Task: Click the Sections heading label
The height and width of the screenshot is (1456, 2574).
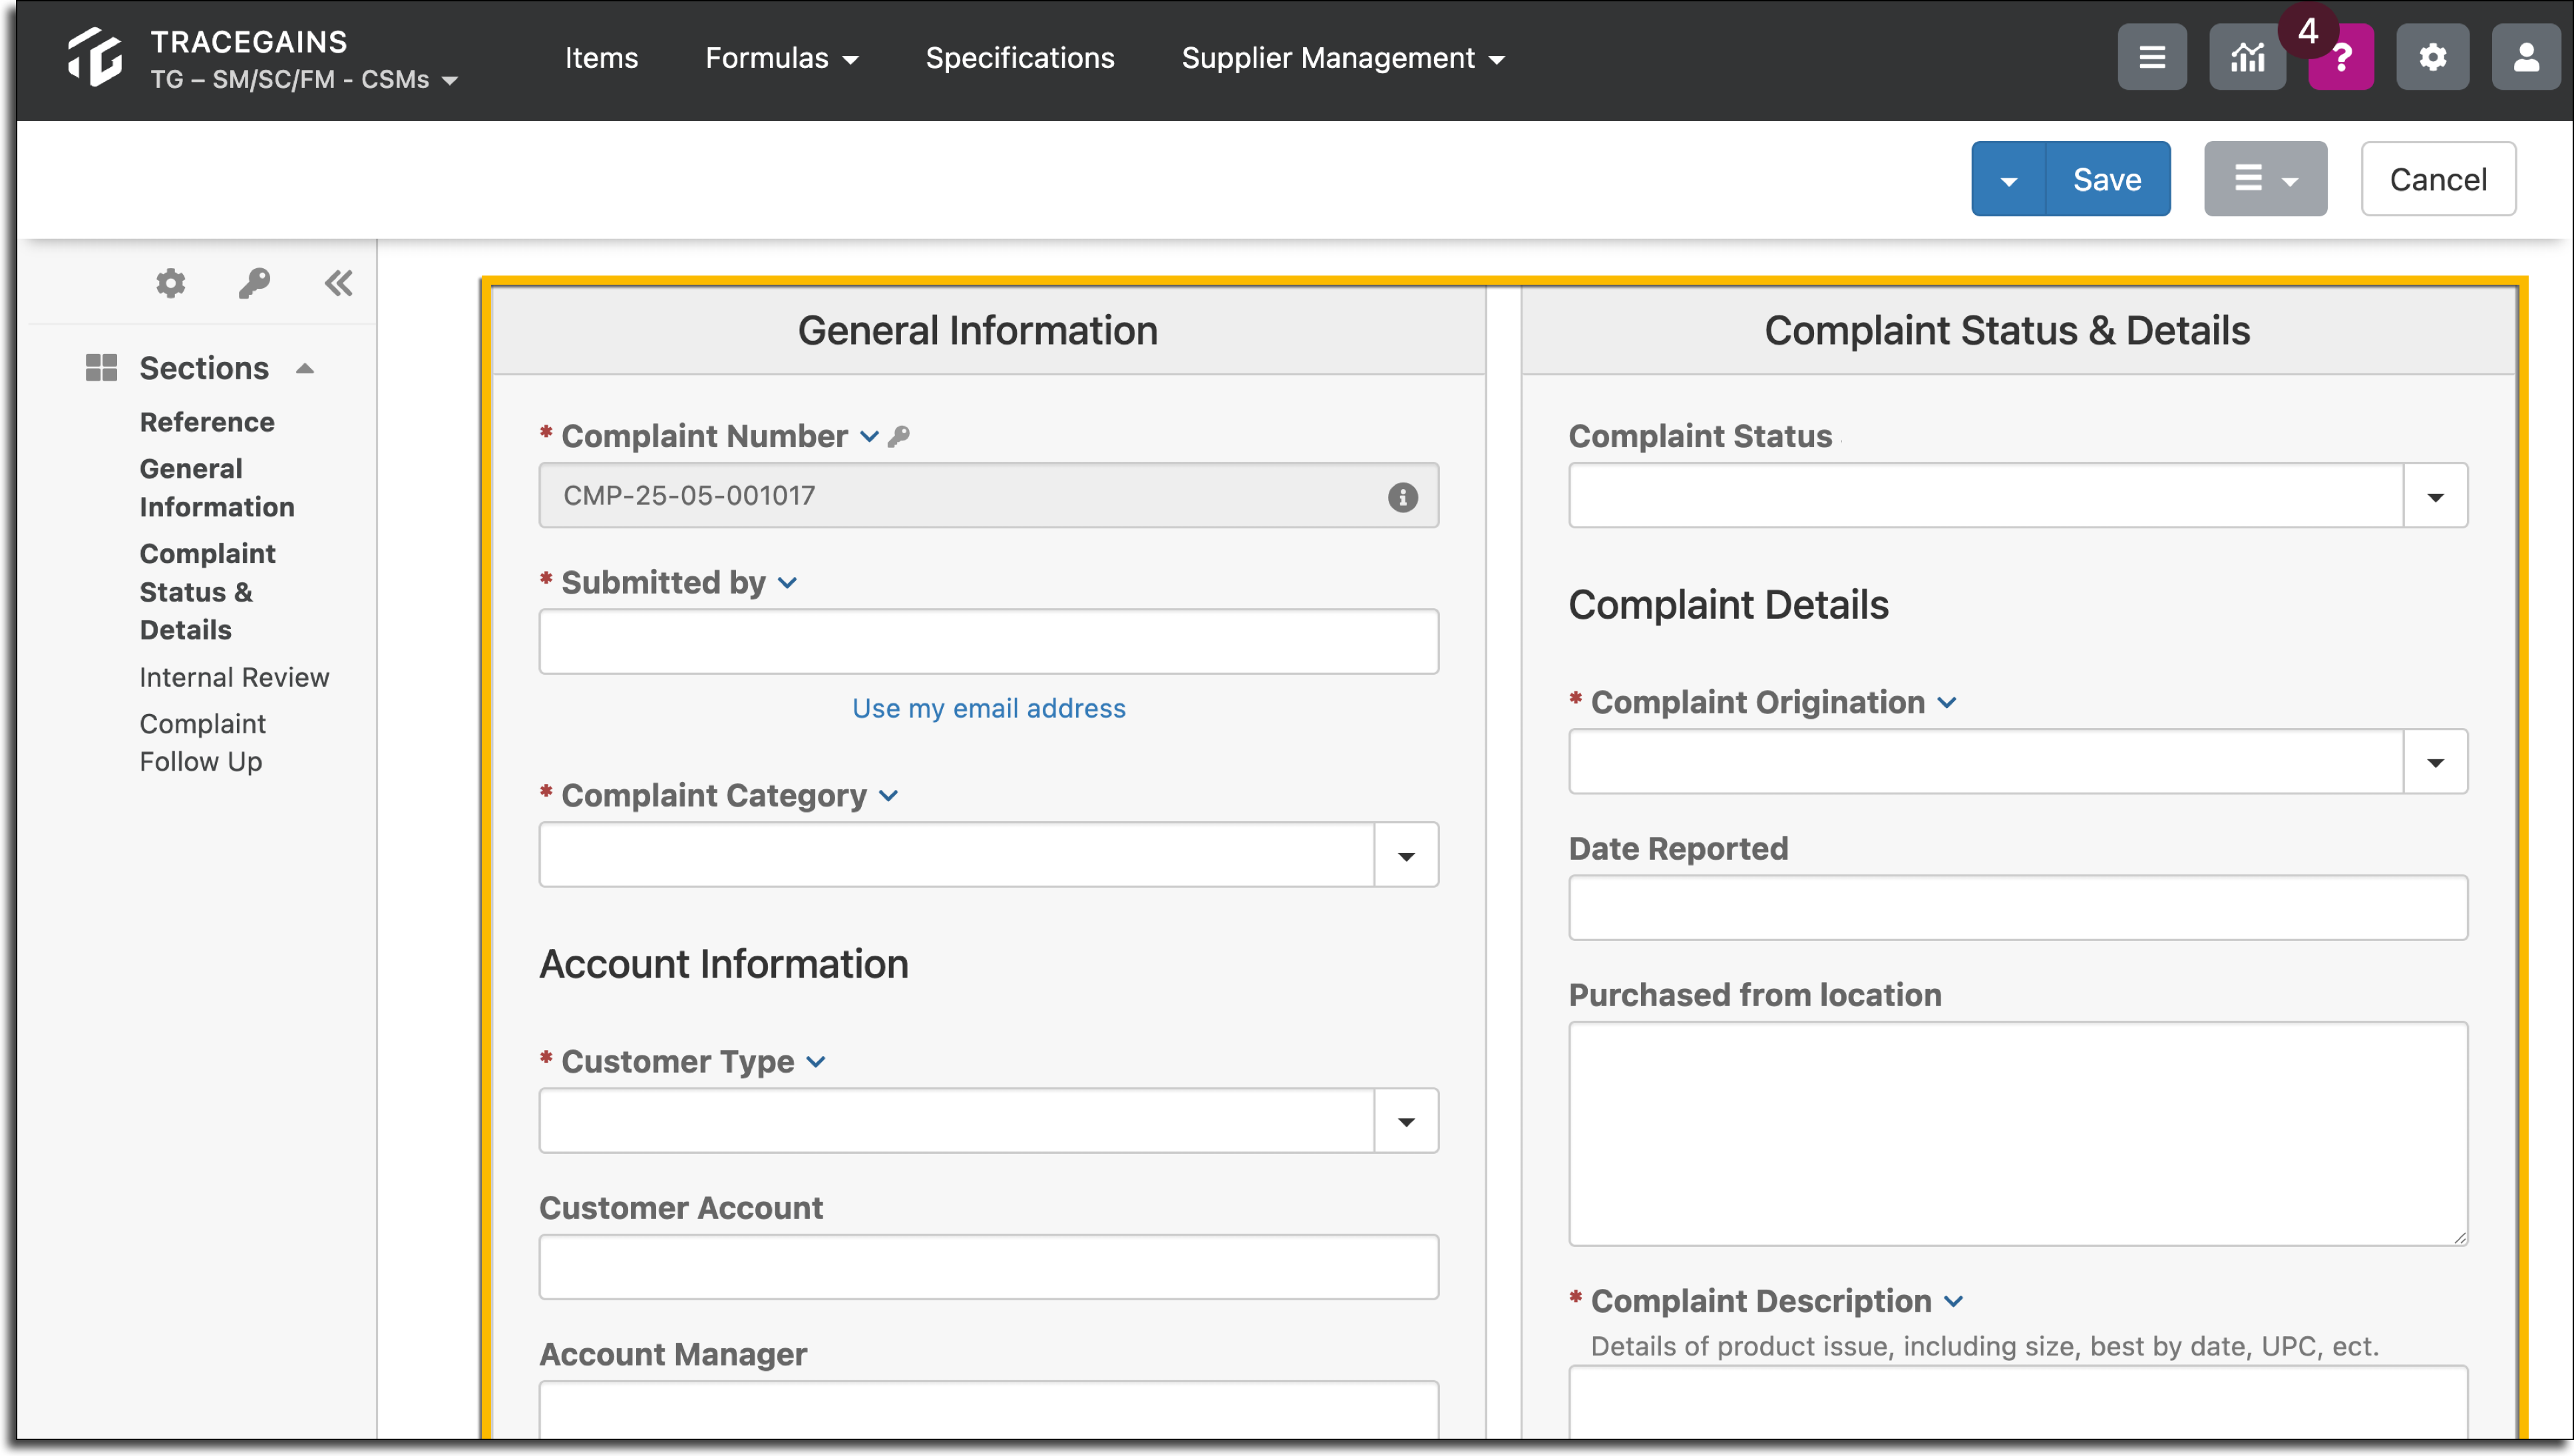Action: [x=204, y=369]
